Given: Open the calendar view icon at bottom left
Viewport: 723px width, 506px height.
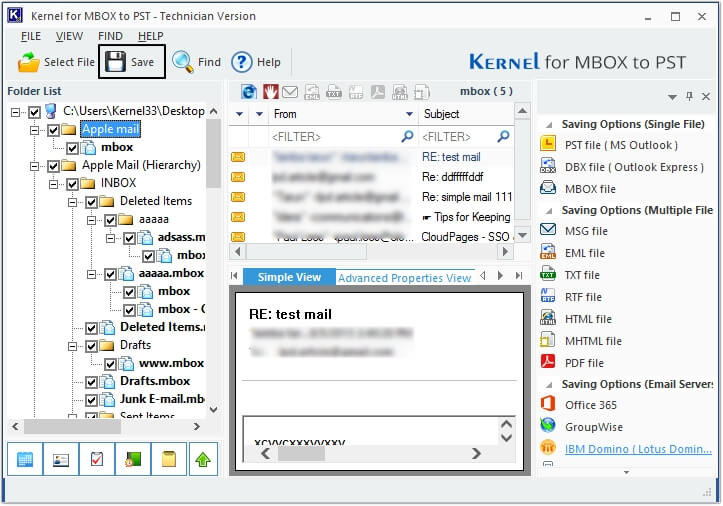Looking at the screenshot, I should (25, 459).
